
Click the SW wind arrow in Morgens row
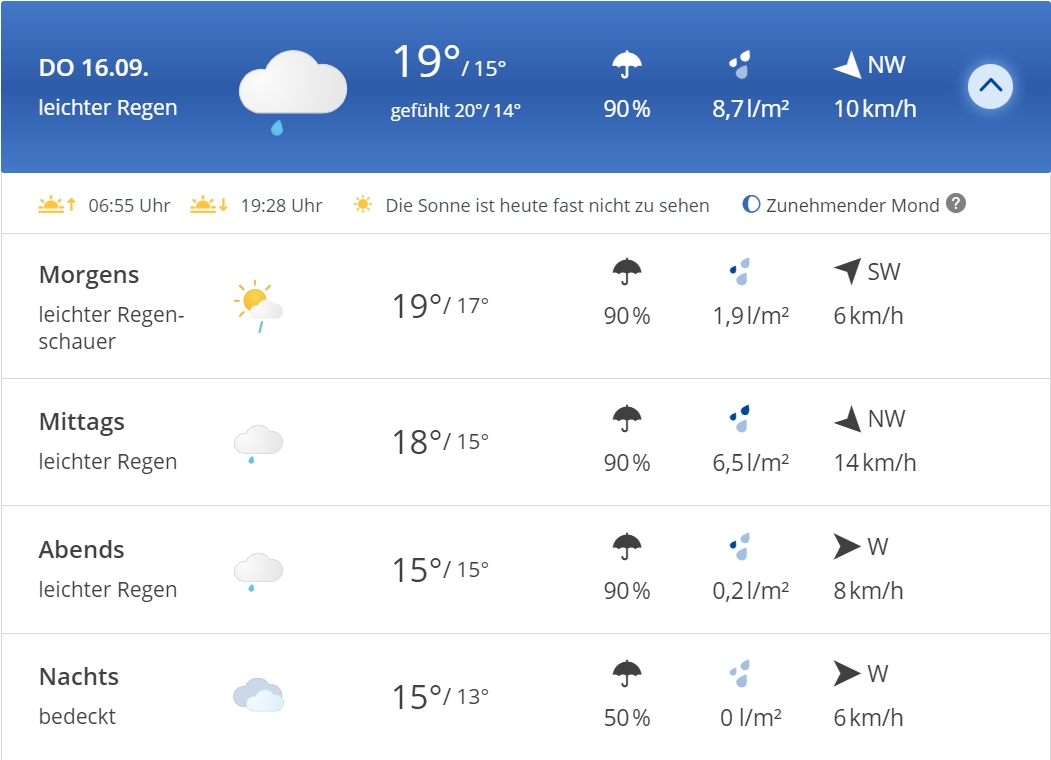pos(847,271)
